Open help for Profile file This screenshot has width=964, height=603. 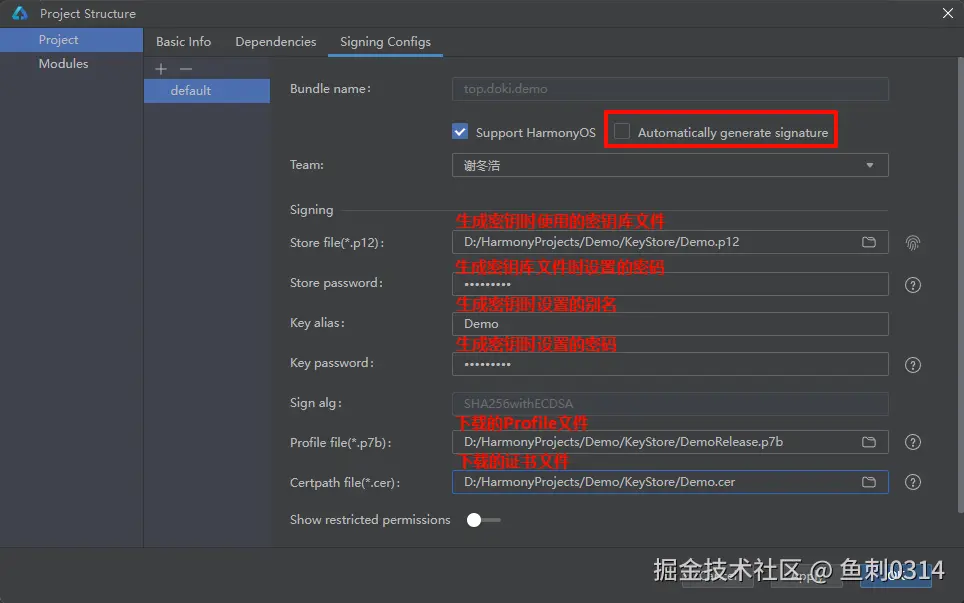(913, 442)
